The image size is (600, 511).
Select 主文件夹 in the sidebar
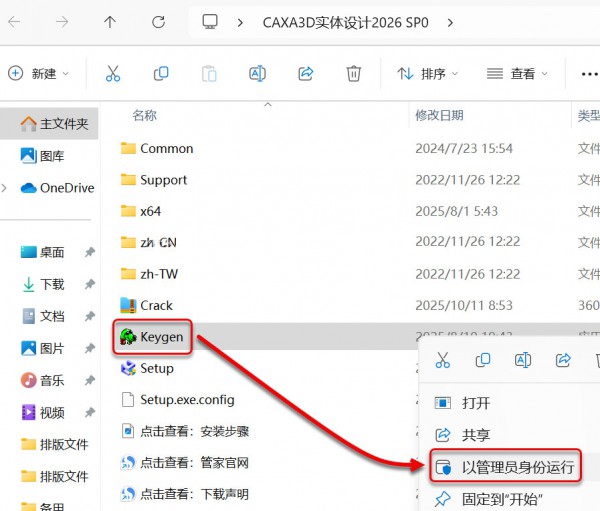pos(49,124)
